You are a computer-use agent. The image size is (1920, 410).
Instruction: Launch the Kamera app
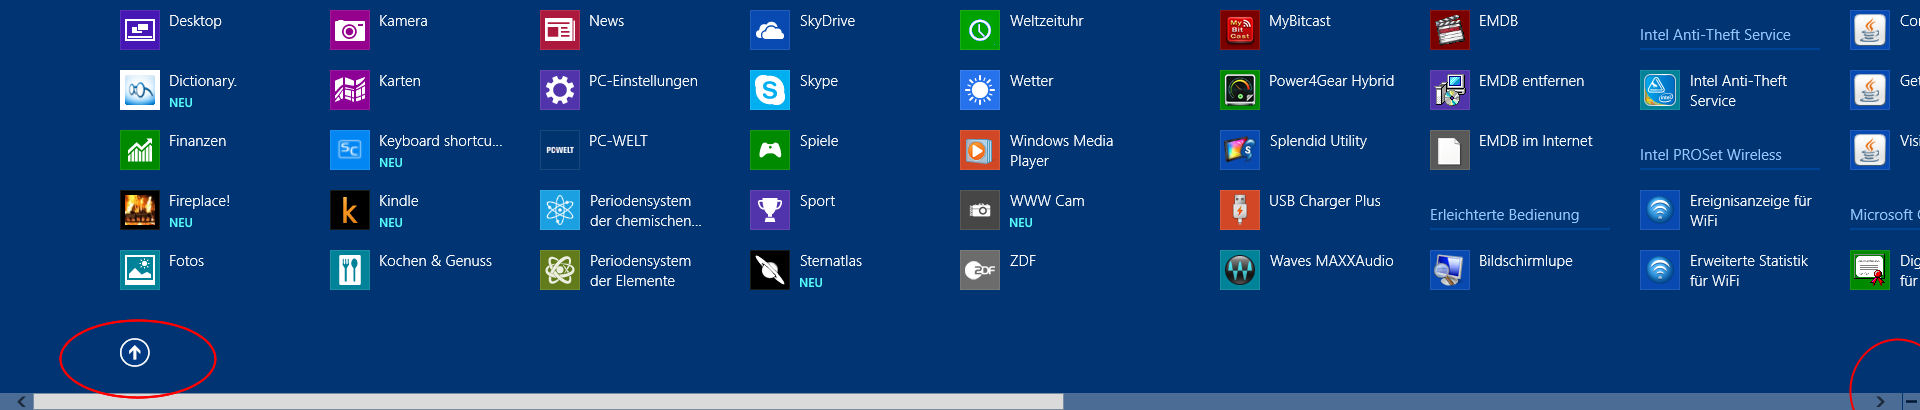(x=349, y=30)
